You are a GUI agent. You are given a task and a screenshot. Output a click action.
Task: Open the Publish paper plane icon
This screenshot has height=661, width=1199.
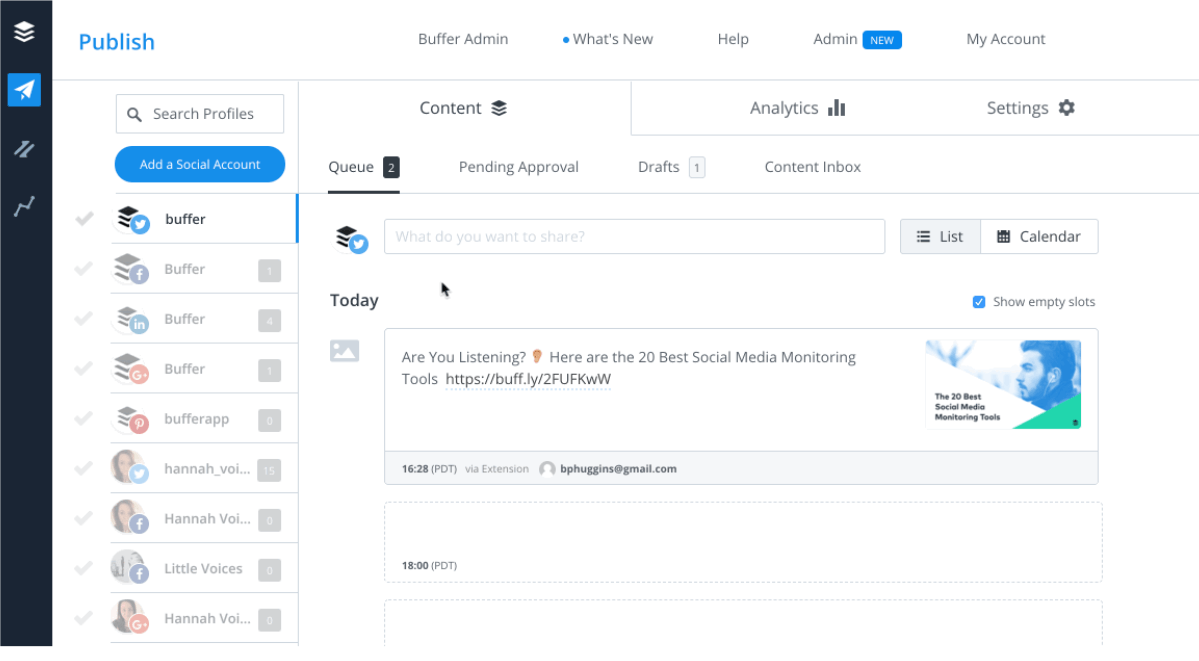(x=24, y=90)
